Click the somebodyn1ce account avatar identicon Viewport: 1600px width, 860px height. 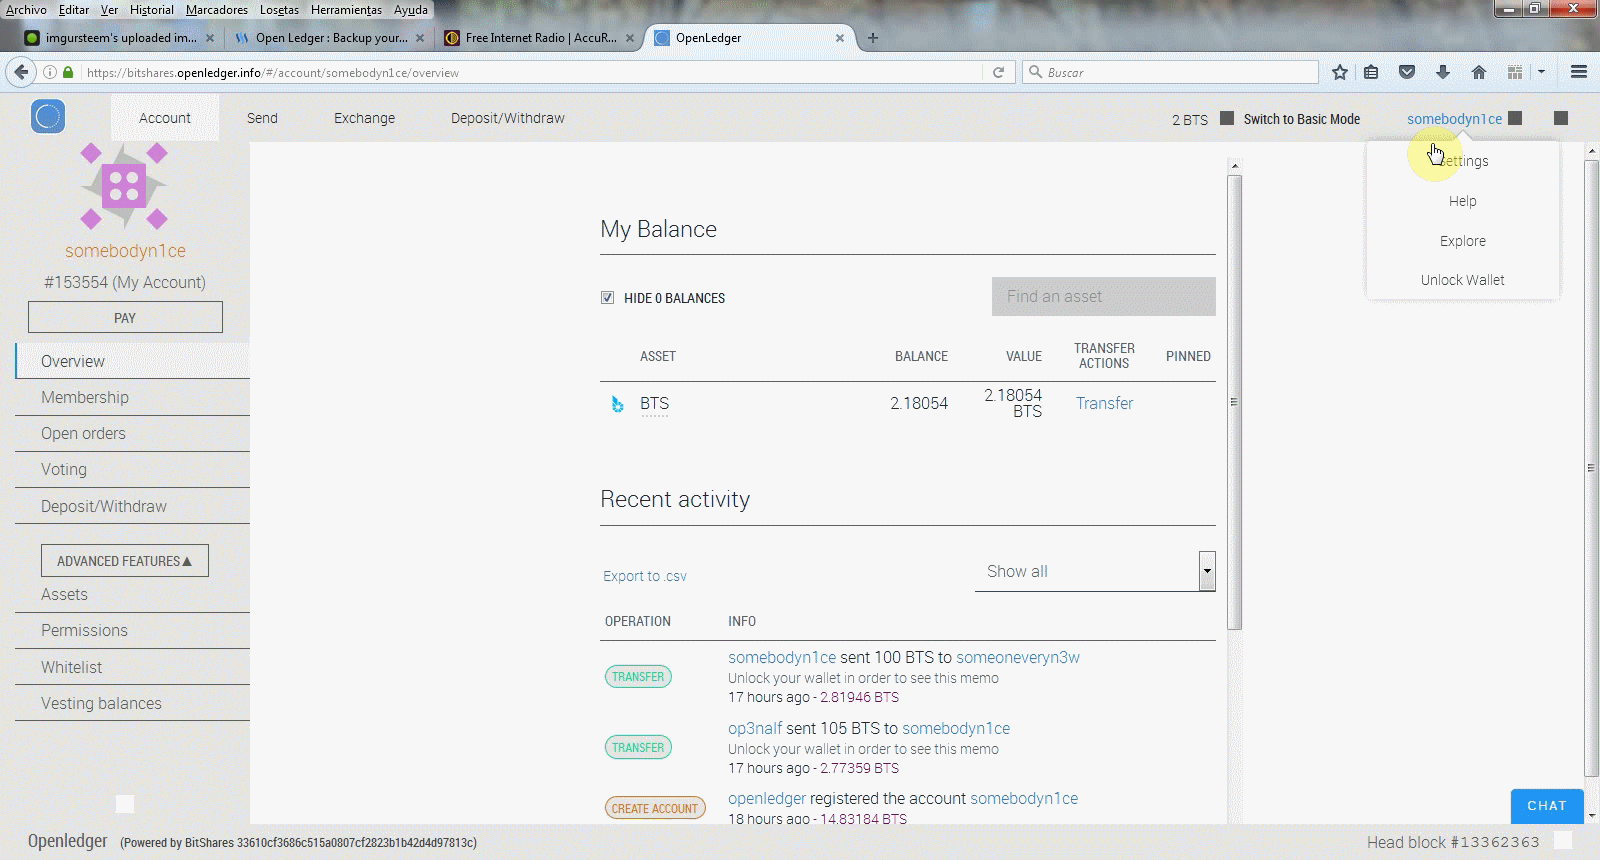124,186
